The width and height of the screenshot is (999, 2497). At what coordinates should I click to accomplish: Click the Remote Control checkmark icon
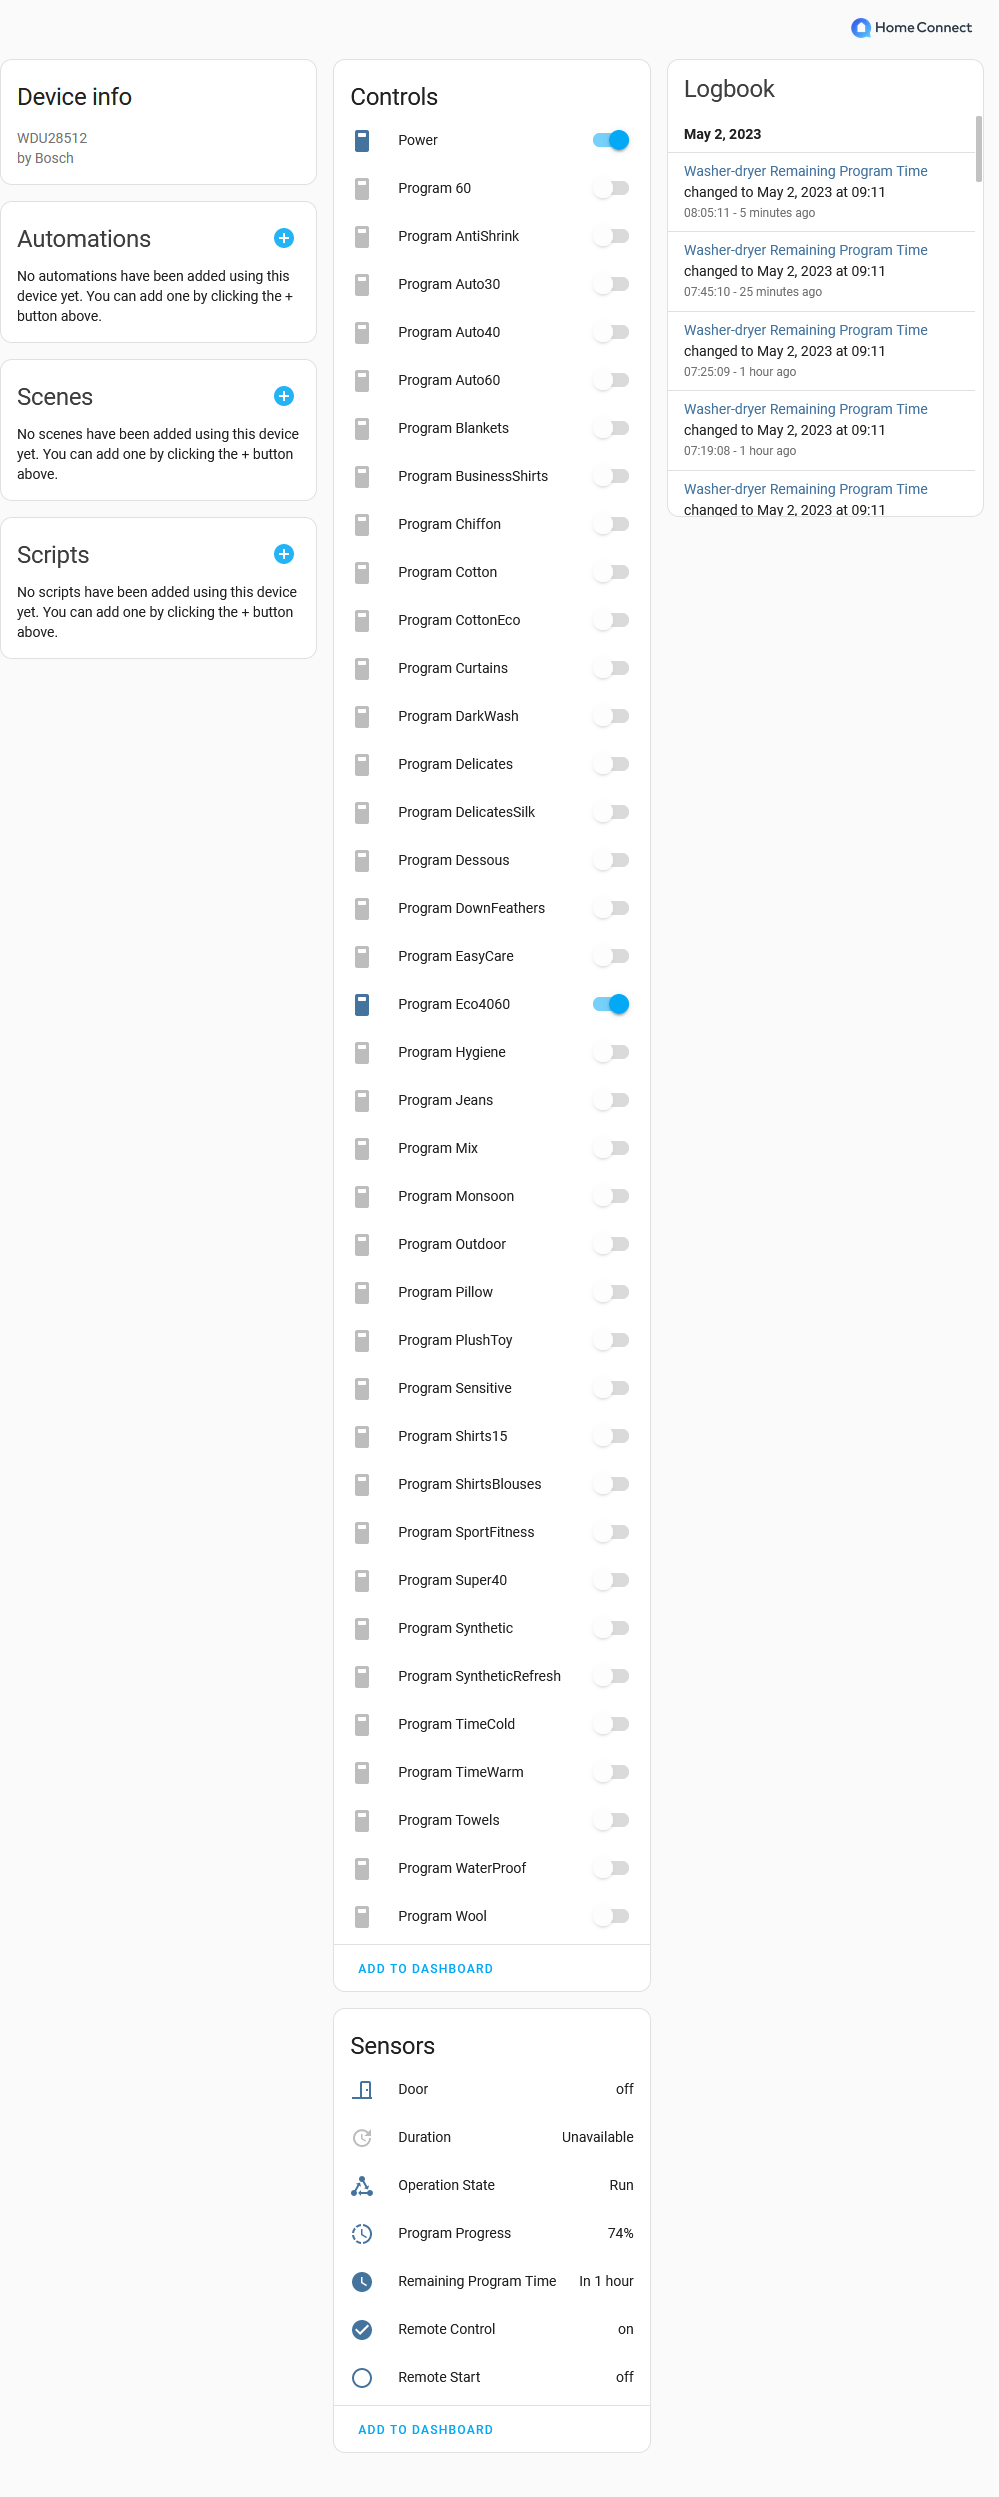[362, 2329]
